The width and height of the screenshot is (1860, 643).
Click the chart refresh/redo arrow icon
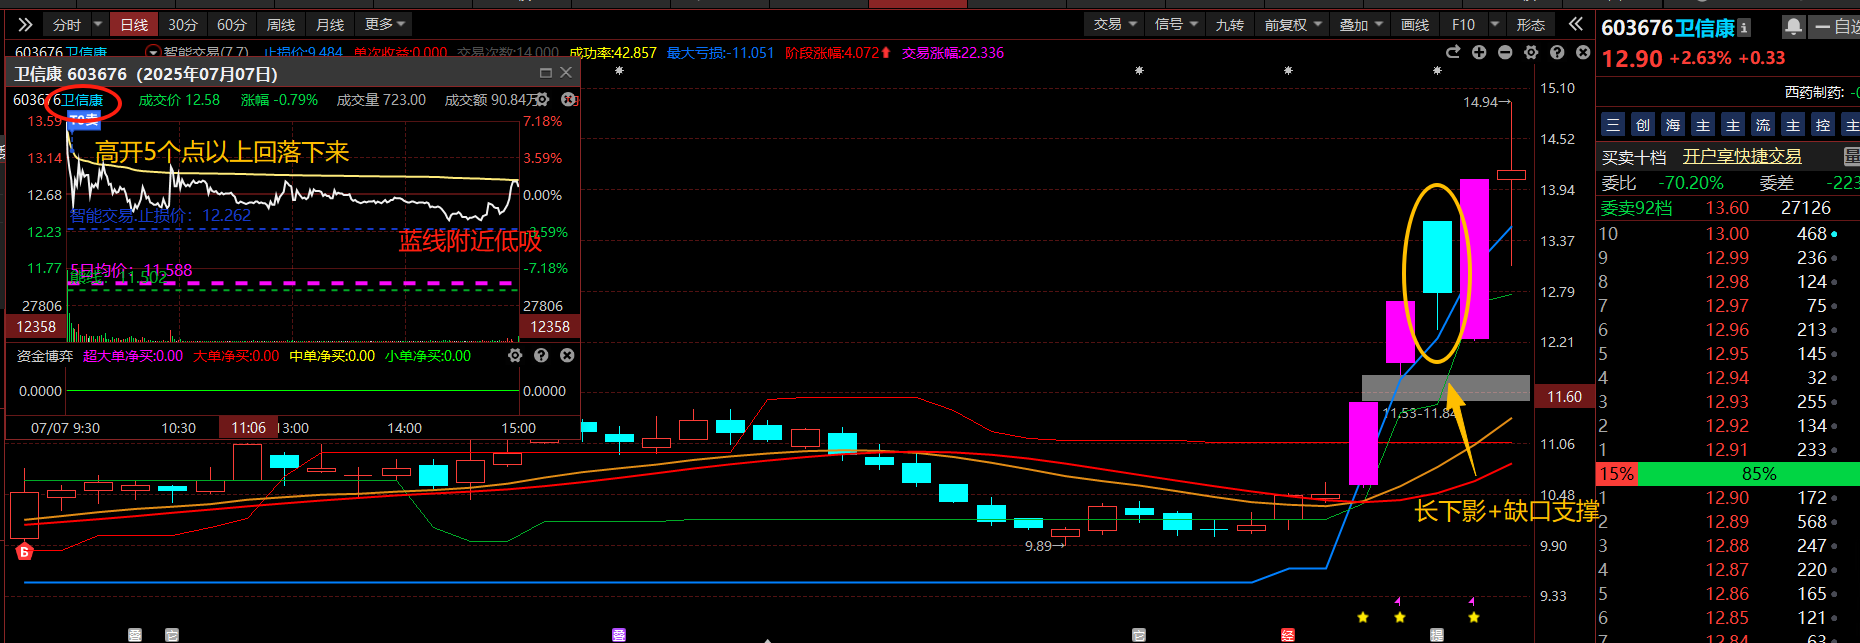[1454, 52]
